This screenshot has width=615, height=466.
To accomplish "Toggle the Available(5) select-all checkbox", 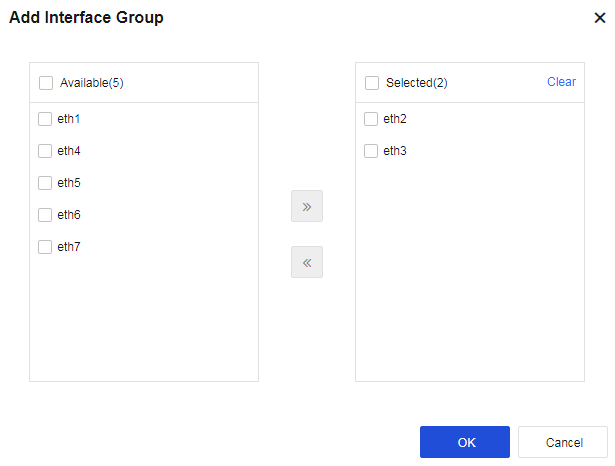I will [x=46, y=83].
